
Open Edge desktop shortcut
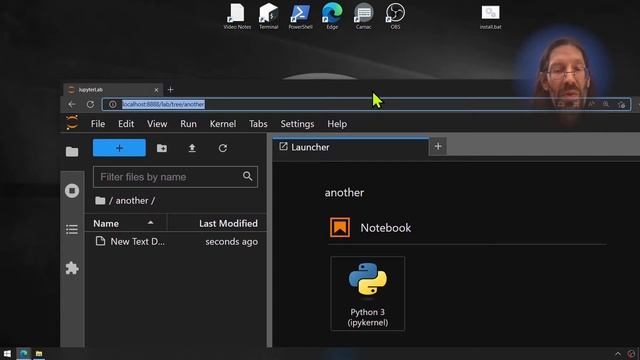click(x=332, y=16)
